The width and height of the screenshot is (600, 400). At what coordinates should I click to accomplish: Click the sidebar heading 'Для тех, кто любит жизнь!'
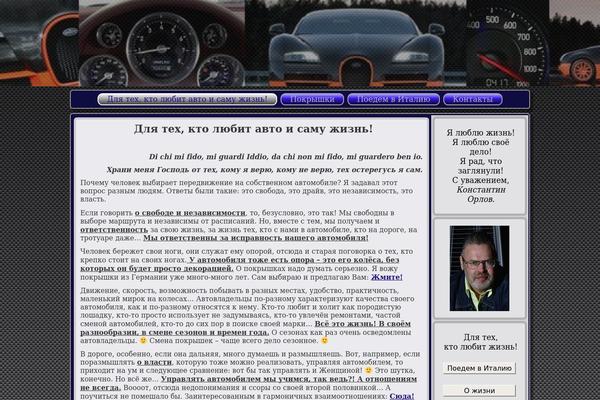coord(481,342)
